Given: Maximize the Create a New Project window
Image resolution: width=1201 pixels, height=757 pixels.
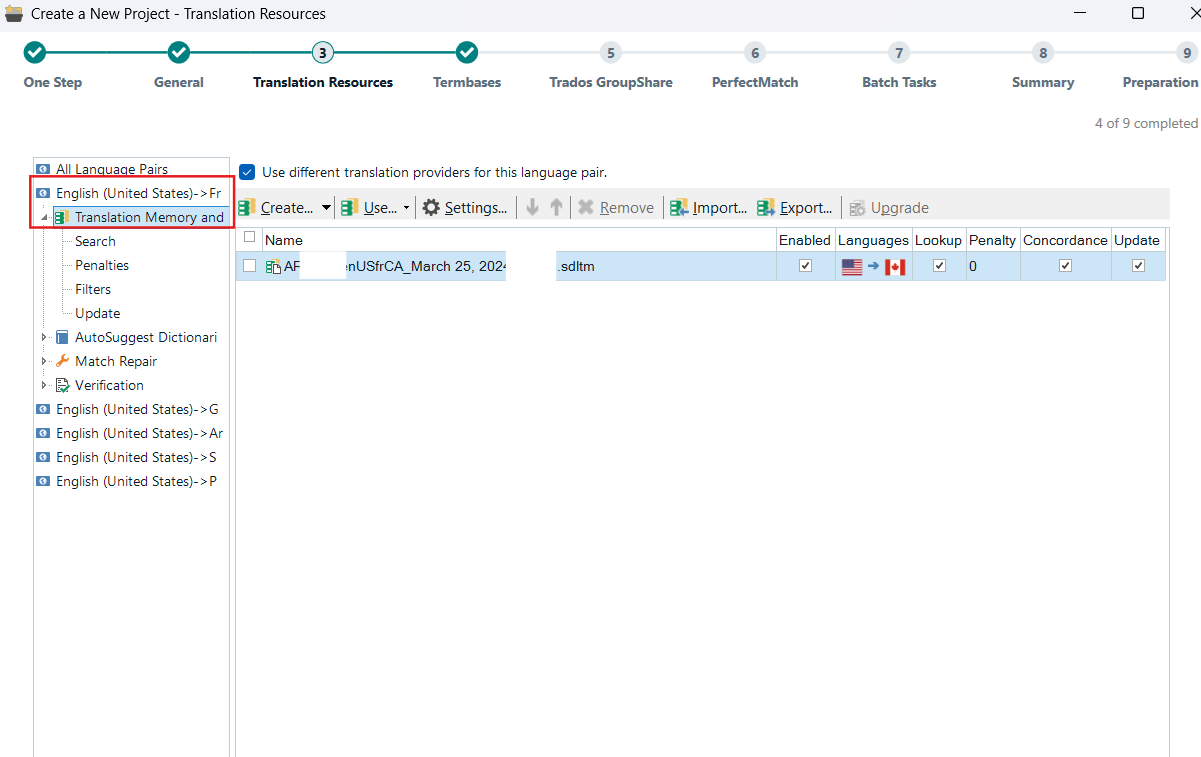Looking at the screenshot, I should pyautogui.click(x=1138, y=13).
